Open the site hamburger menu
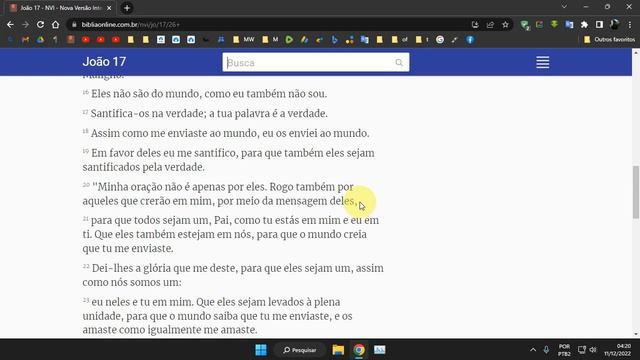640x360 pixels. pyautogui.click(x=542, y=62)
